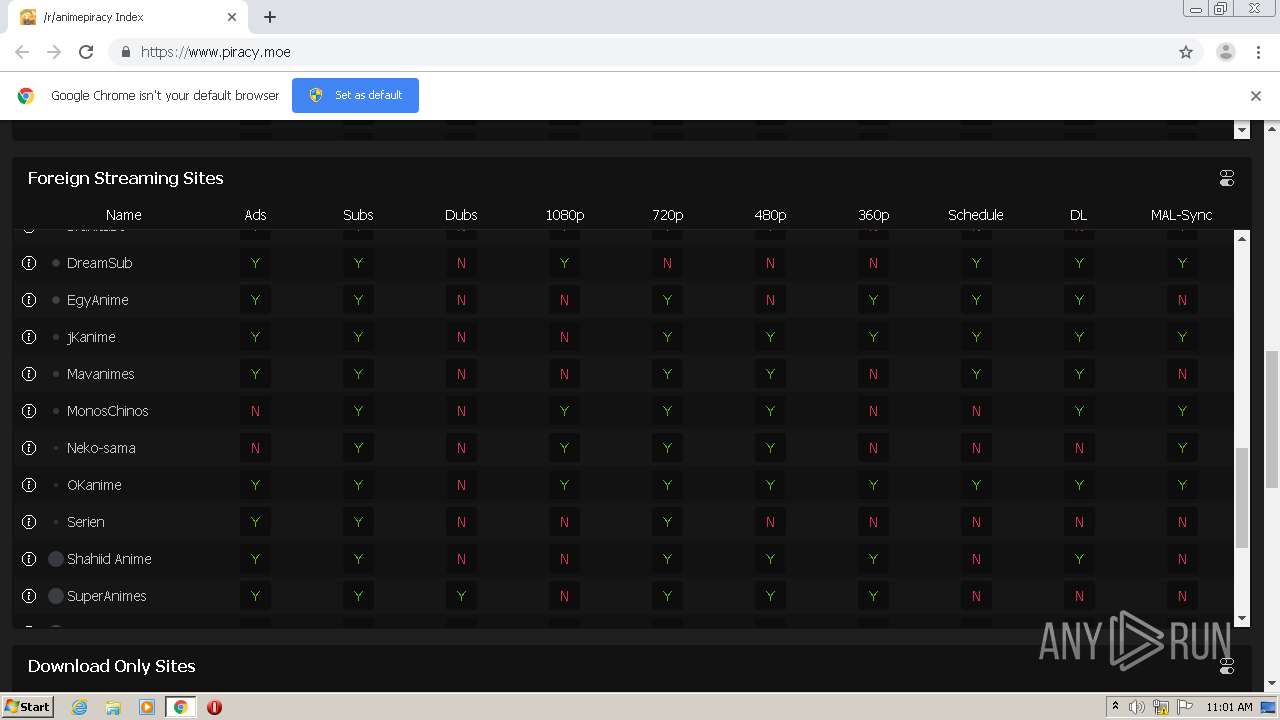Open red shield security taskbar icon
Screen dimensions: 1280x720
click(214, 707)
